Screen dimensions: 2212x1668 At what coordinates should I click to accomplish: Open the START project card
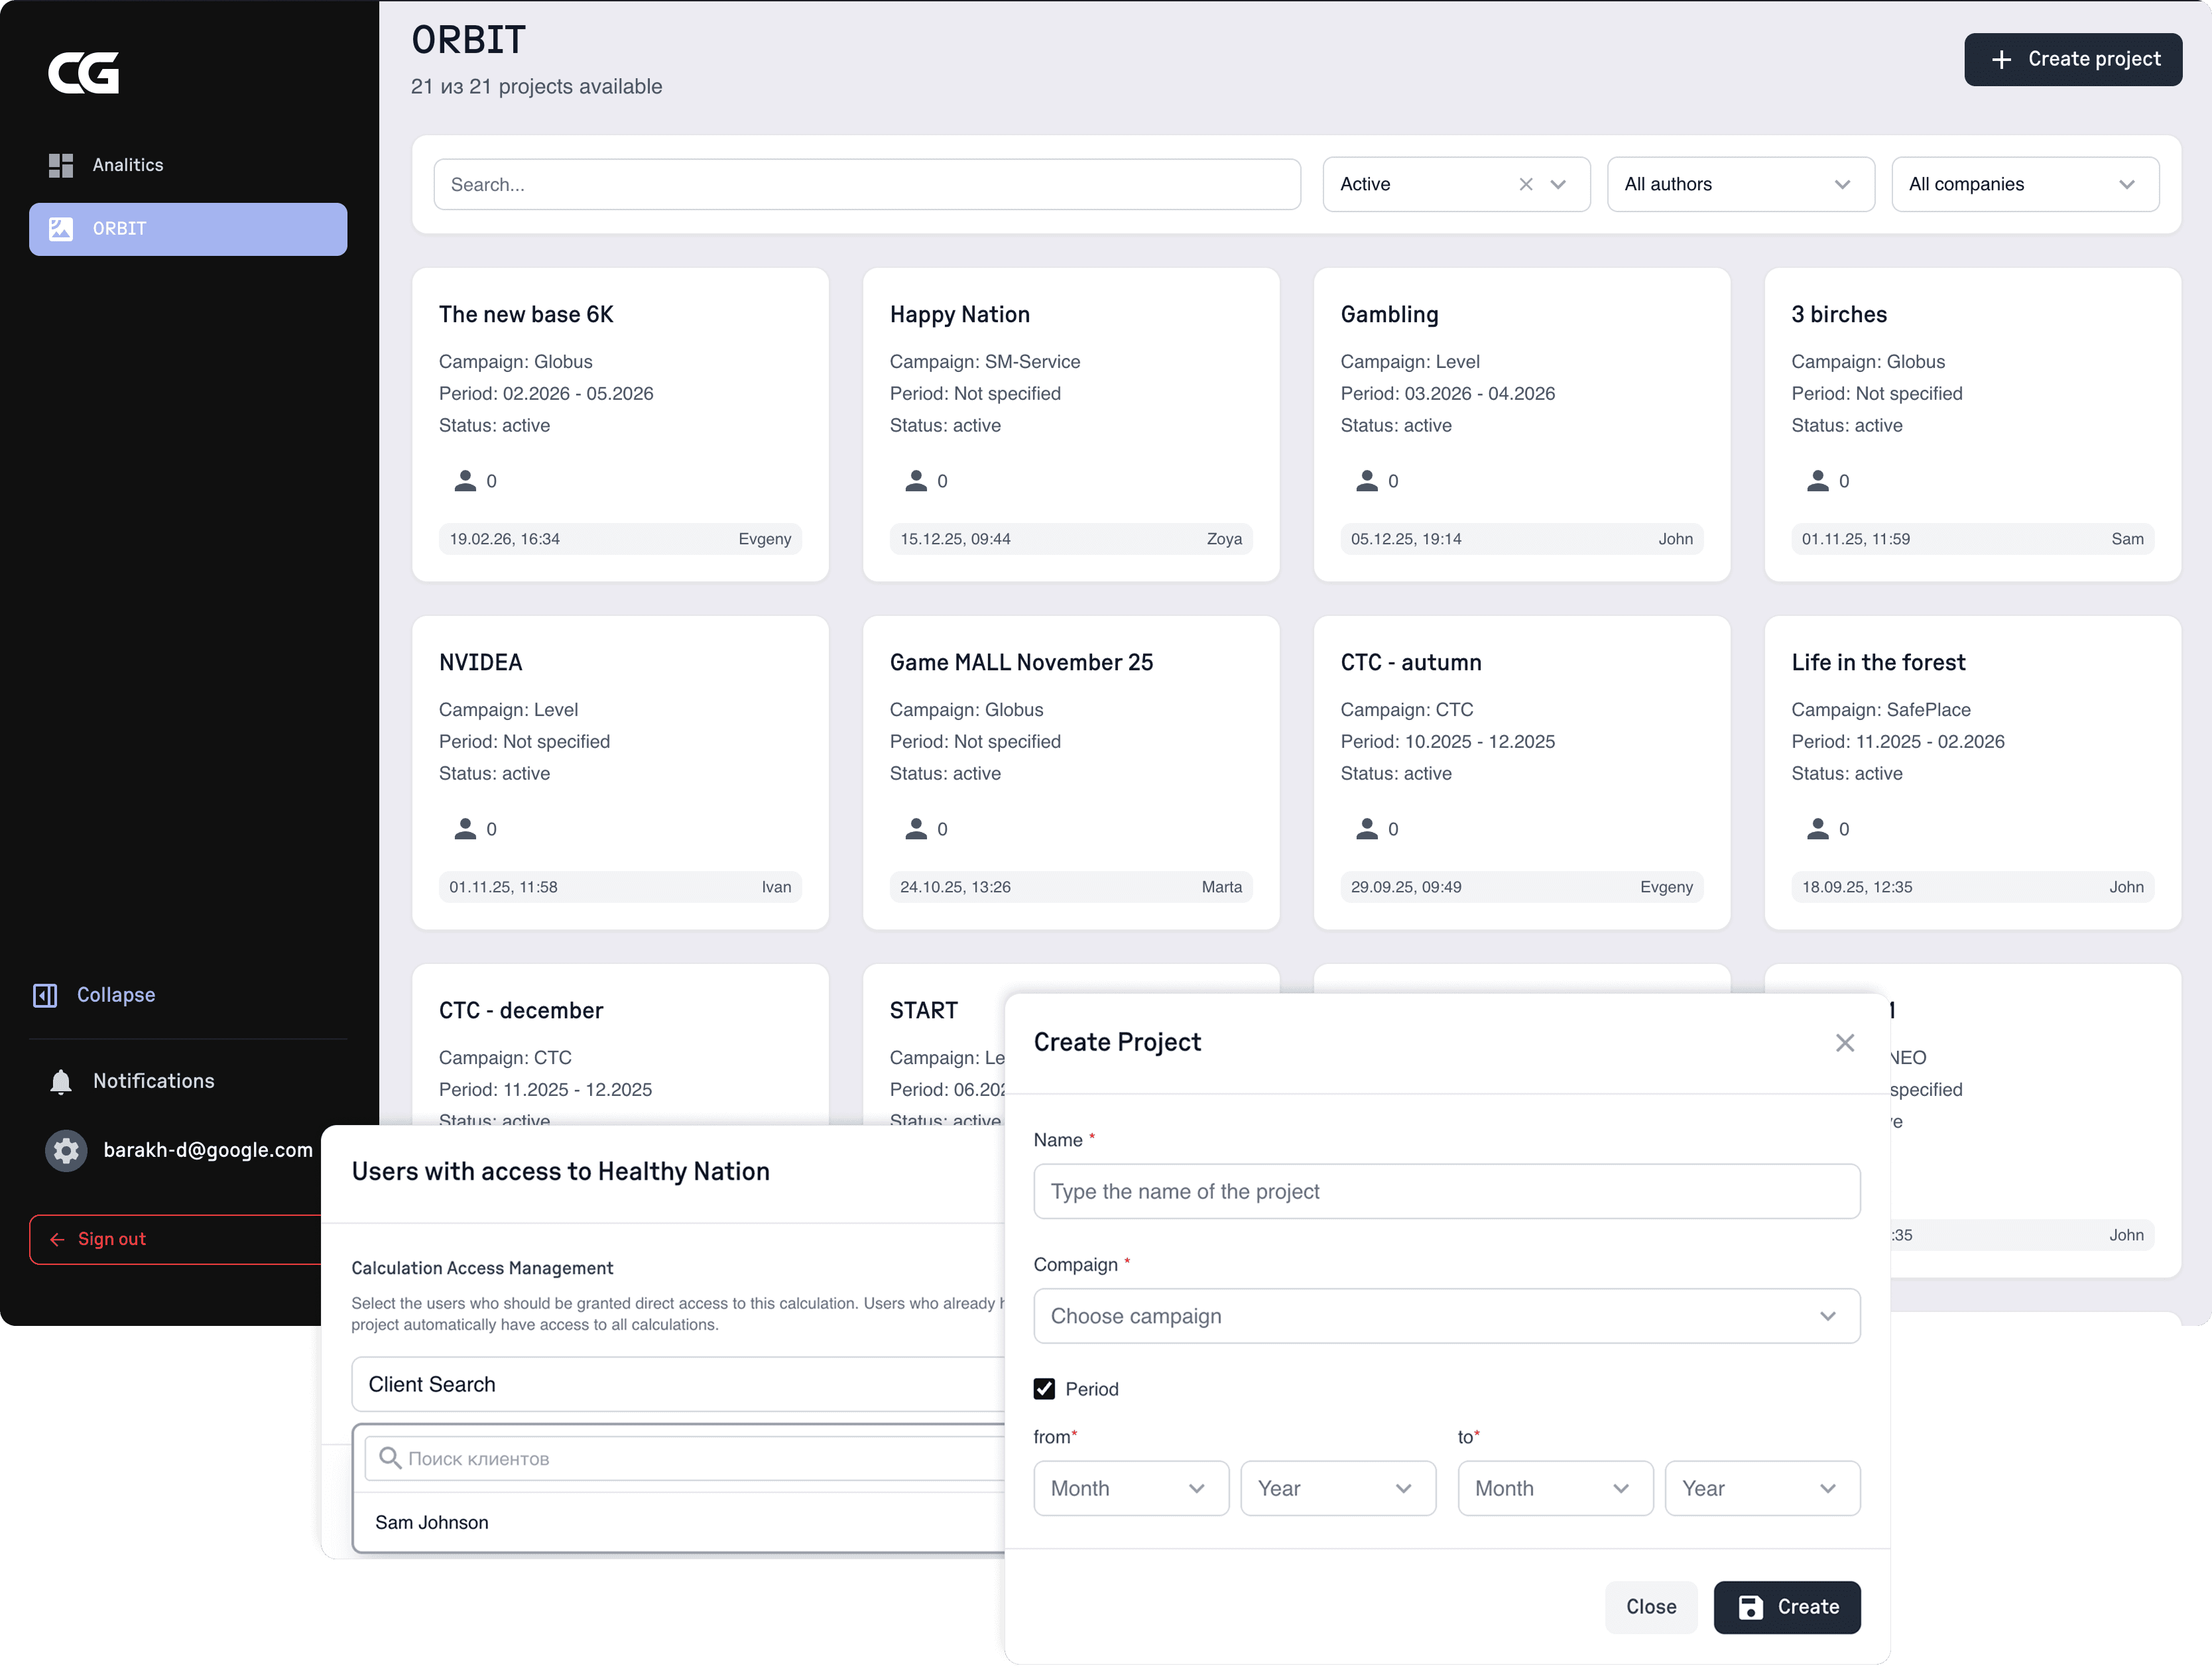(934, 1044)
